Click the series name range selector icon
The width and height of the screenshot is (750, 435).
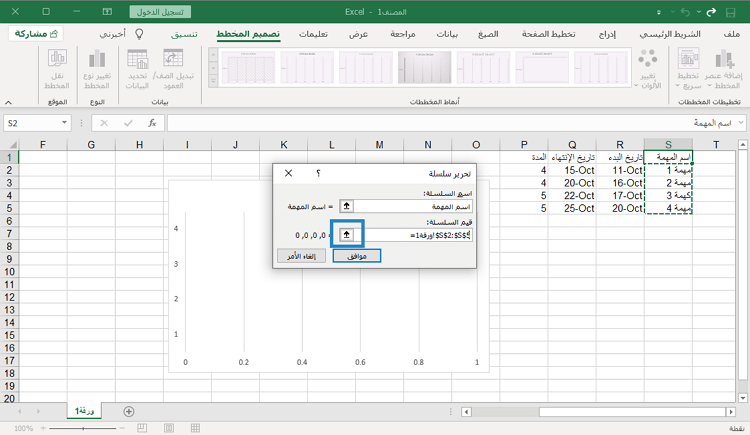click(346, 205)
